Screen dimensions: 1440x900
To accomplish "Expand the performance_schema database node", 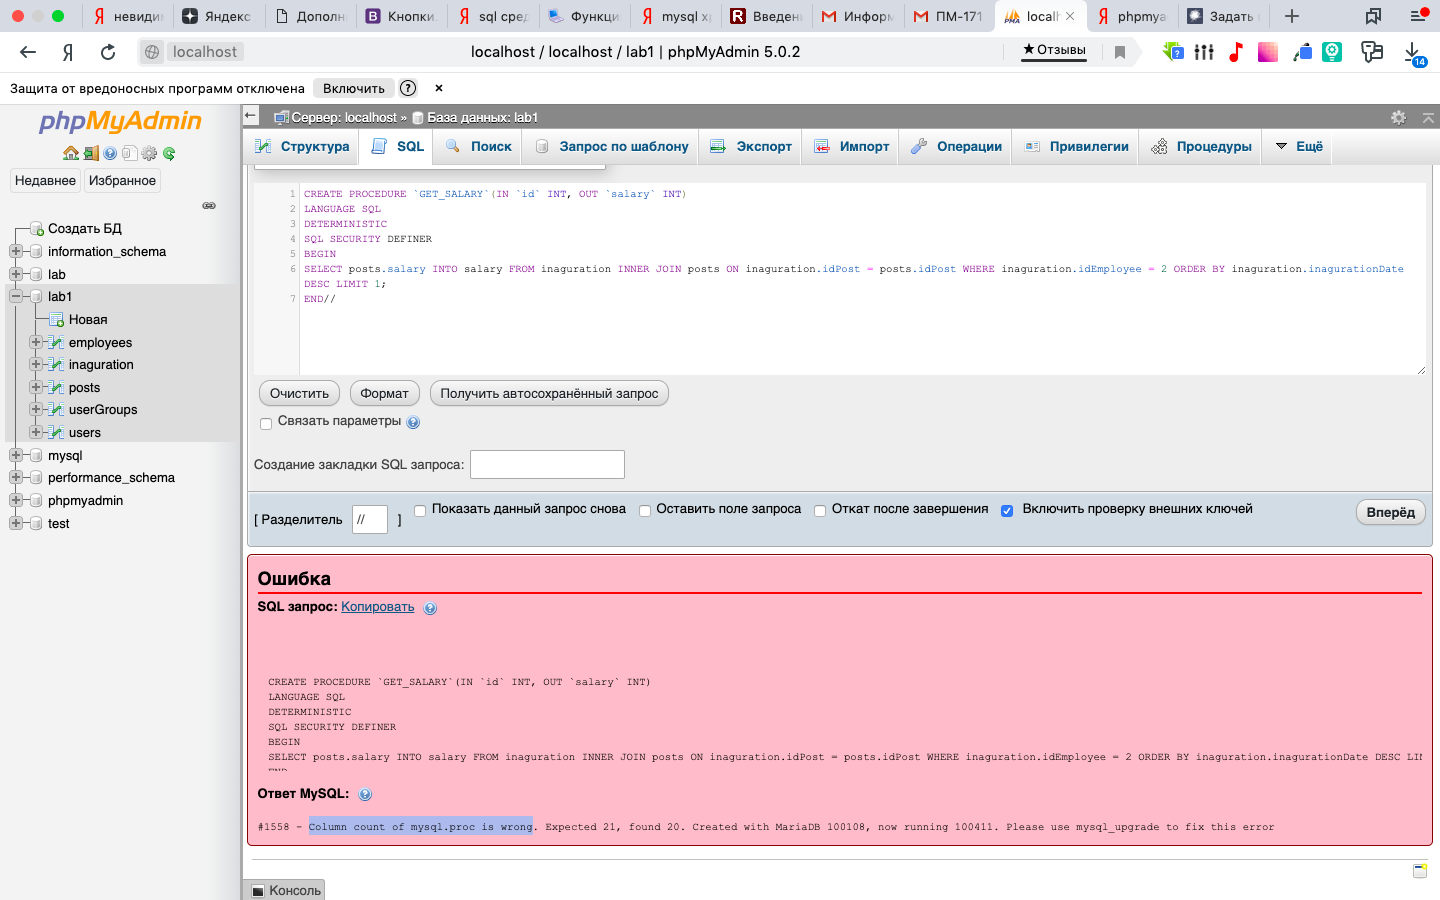I will tap(15, 477).
